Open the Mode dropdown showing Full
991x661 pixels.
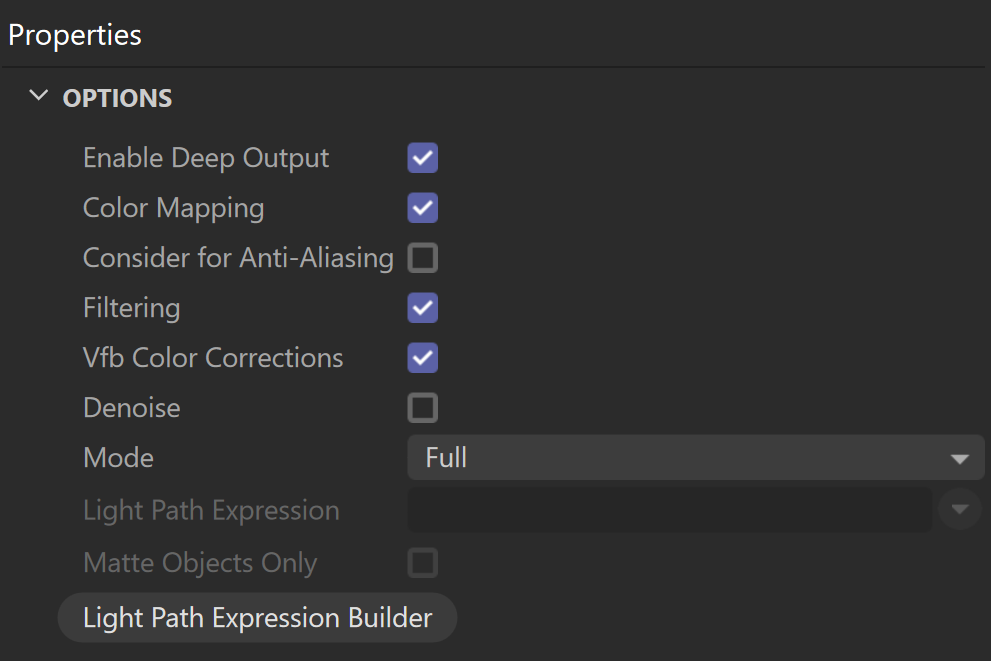click(x=696, y=458)
